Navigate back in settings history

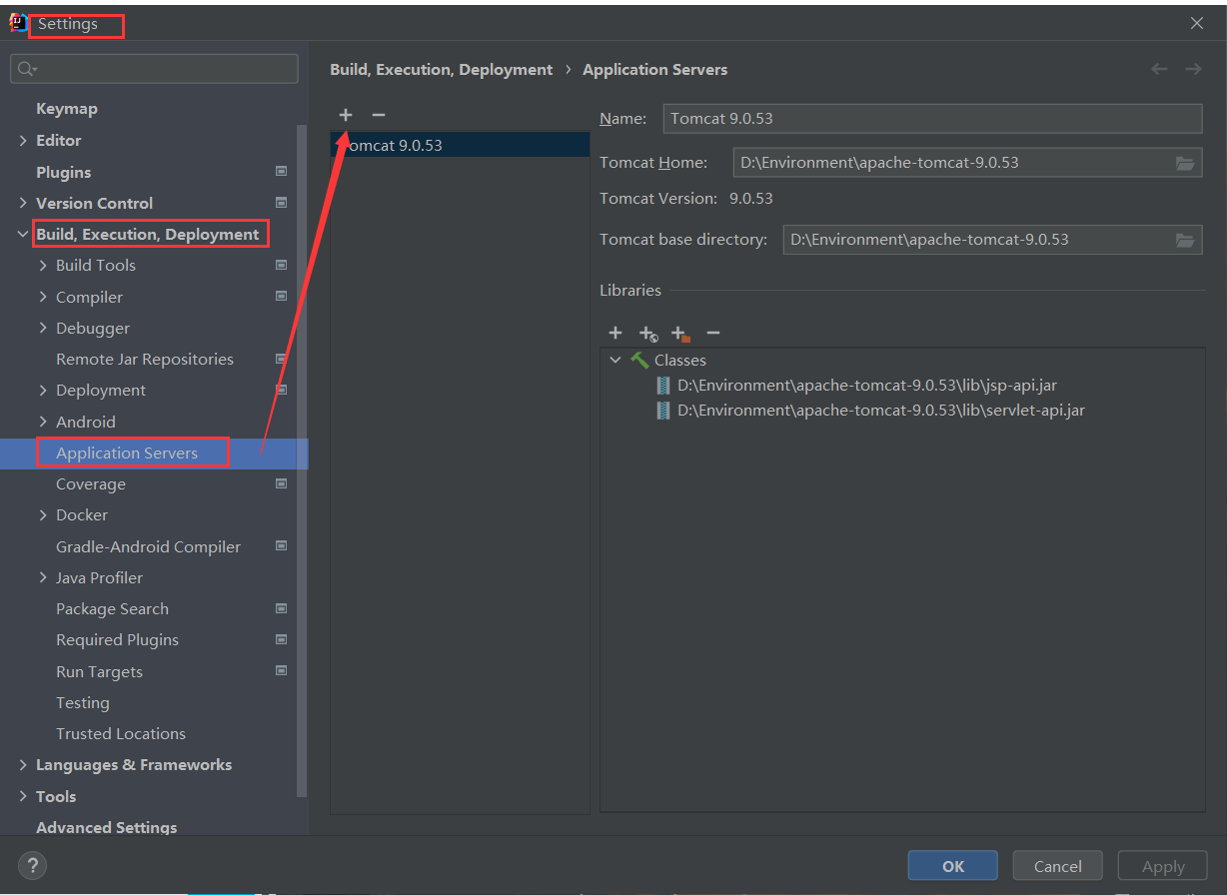click(x=1159, y=69)
